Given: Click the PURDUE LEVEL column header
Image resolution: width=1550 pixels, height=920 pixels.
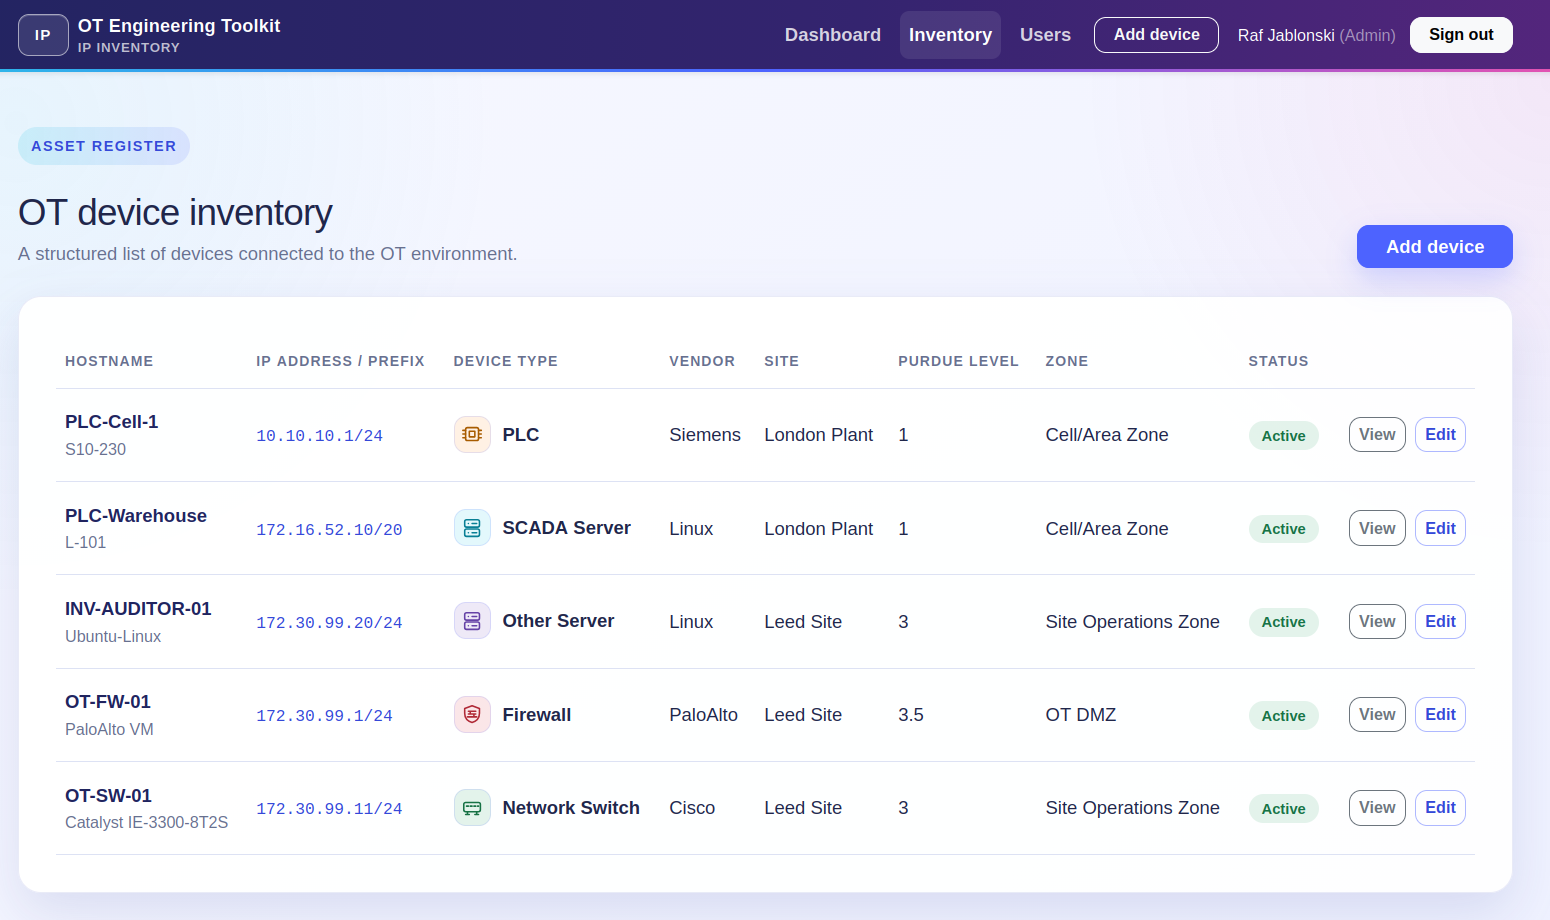Looking at the screenshot, I should (x=958, y=361).
